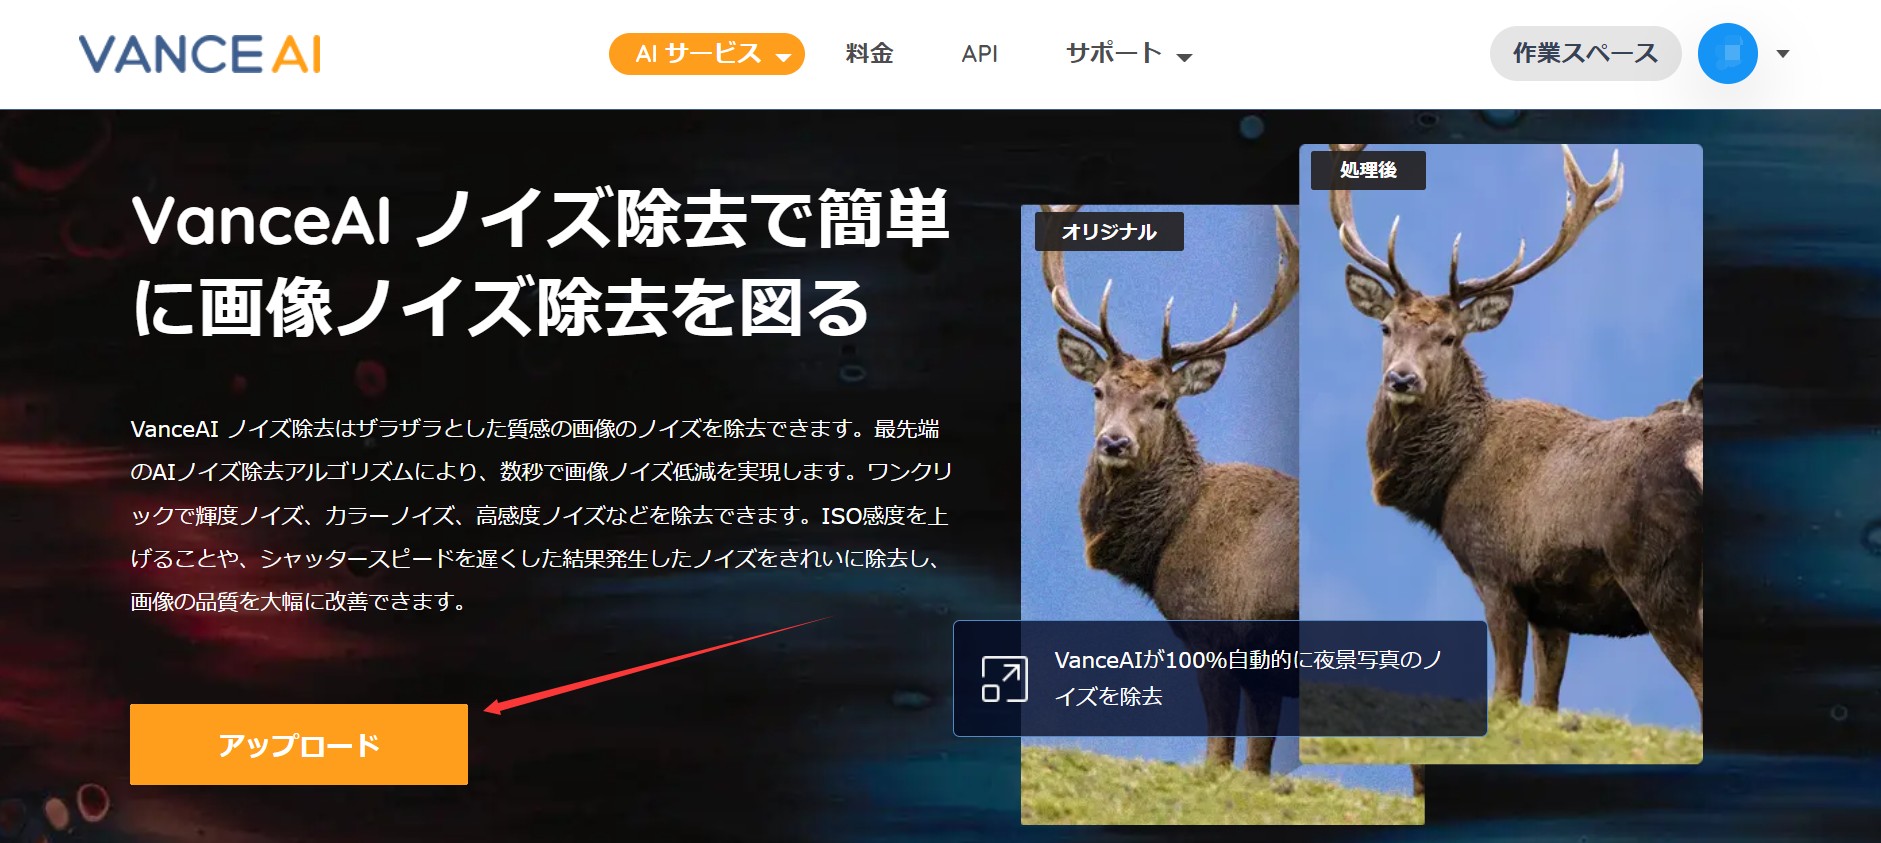Click the VanceAI ノイズ除去 headline

(540, 263)
